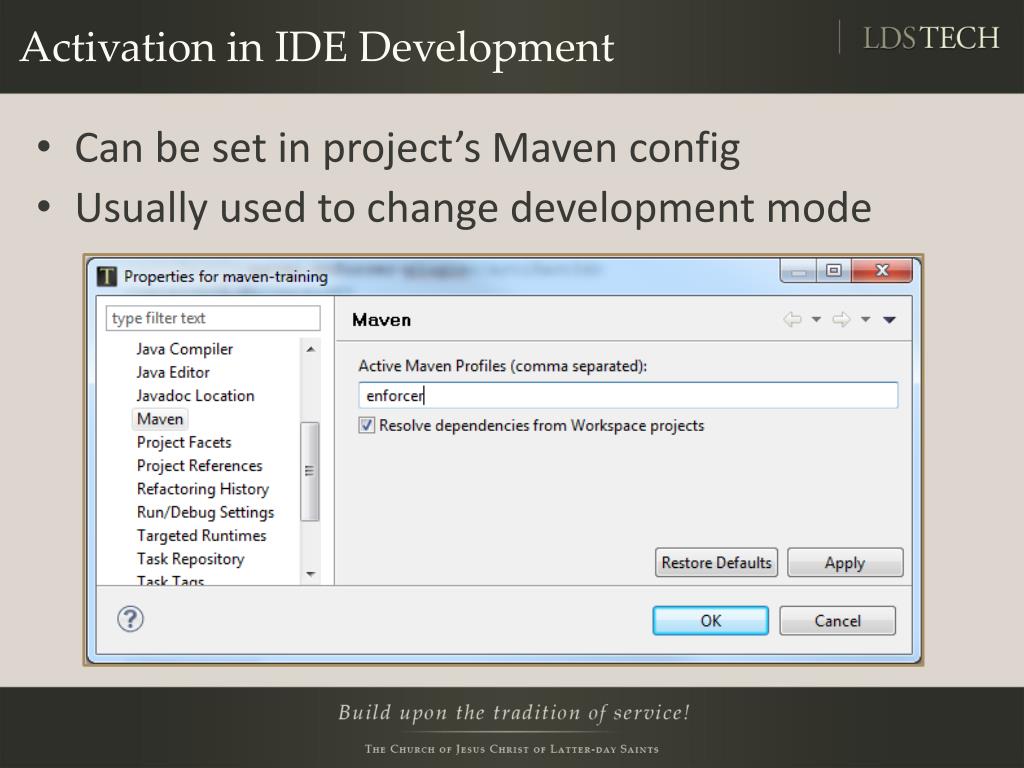Click the Apply button

(x=845, y=562)
